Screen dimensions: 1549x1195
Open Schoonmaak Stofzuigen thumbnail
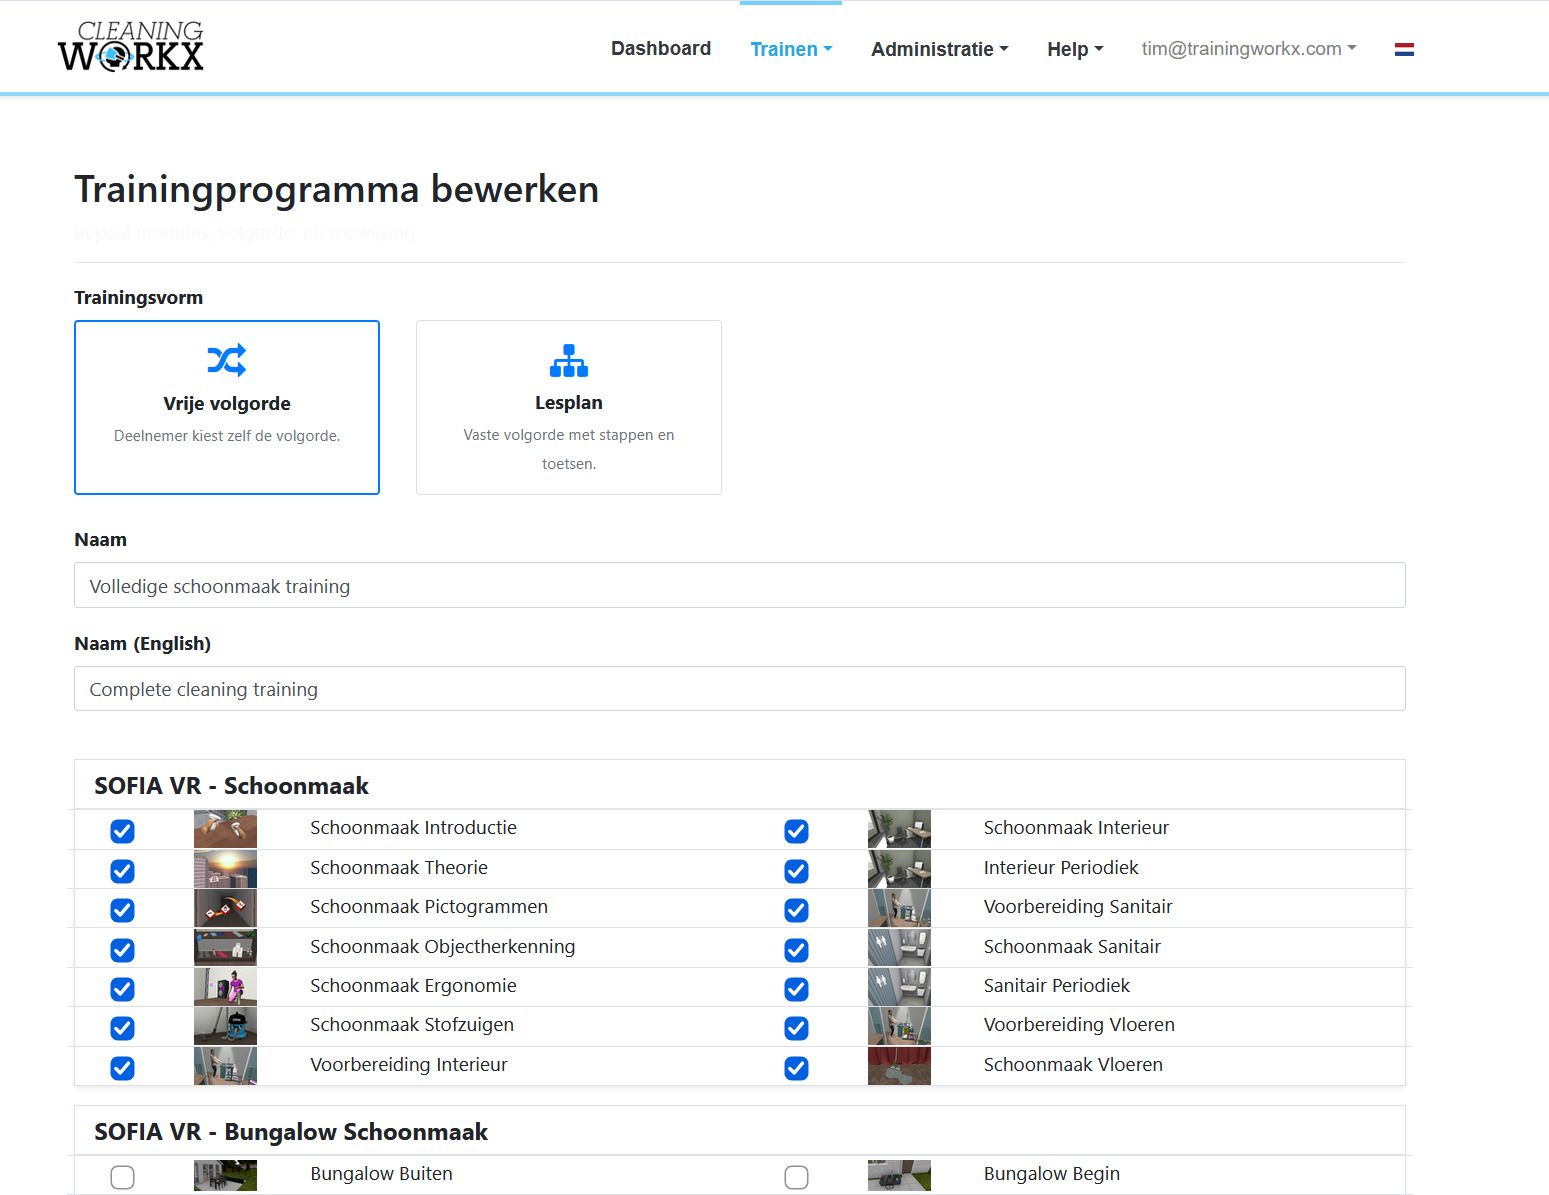[x=225, y=1026]
